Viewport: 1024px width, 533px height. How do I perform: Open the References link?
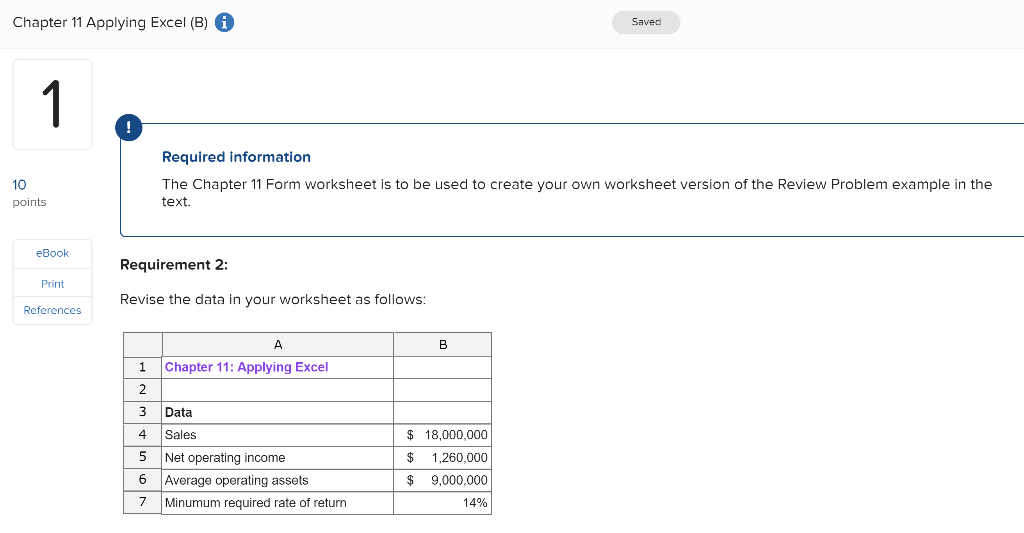click(x=52, y=310)
